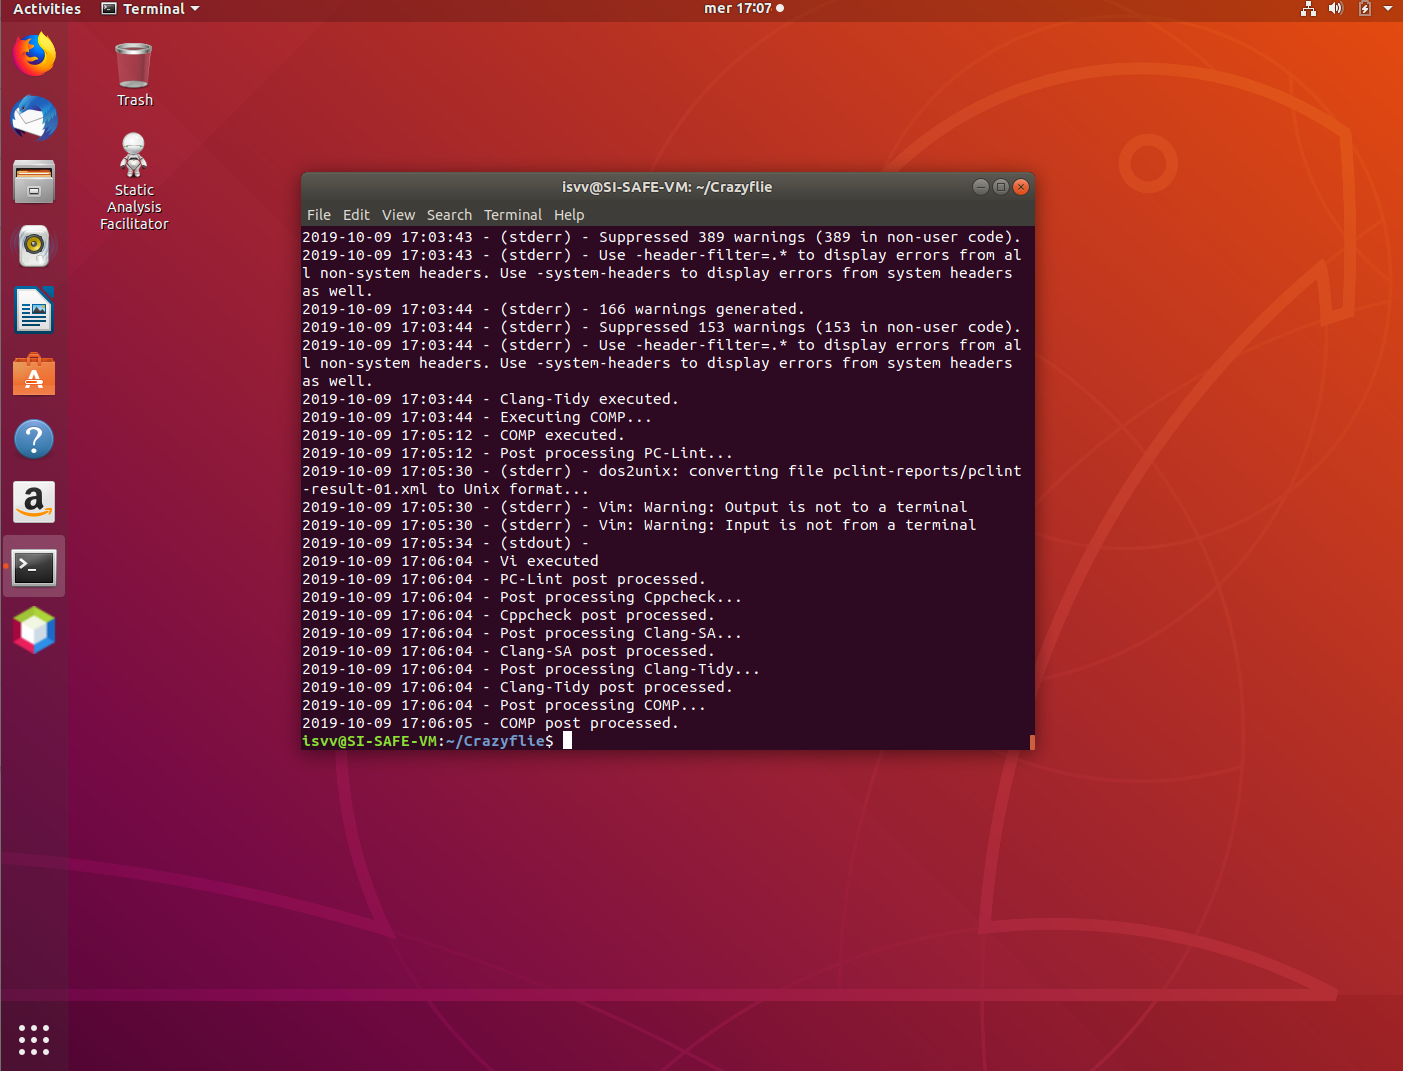Screen dimensions: 1403x1071
Task: Click the Activities button
Action: [47, 9]
